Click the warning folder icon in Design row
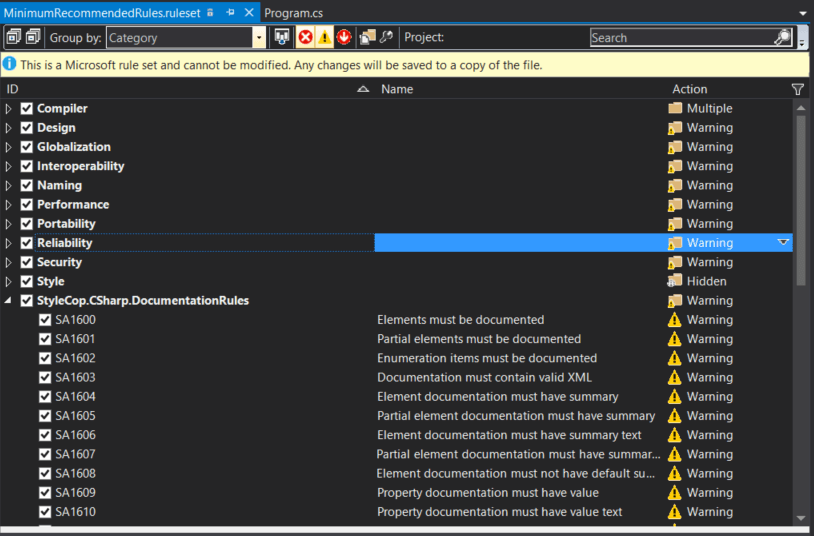Image resolution: width=814 pixels, height=536 pixels. (674, 128)
